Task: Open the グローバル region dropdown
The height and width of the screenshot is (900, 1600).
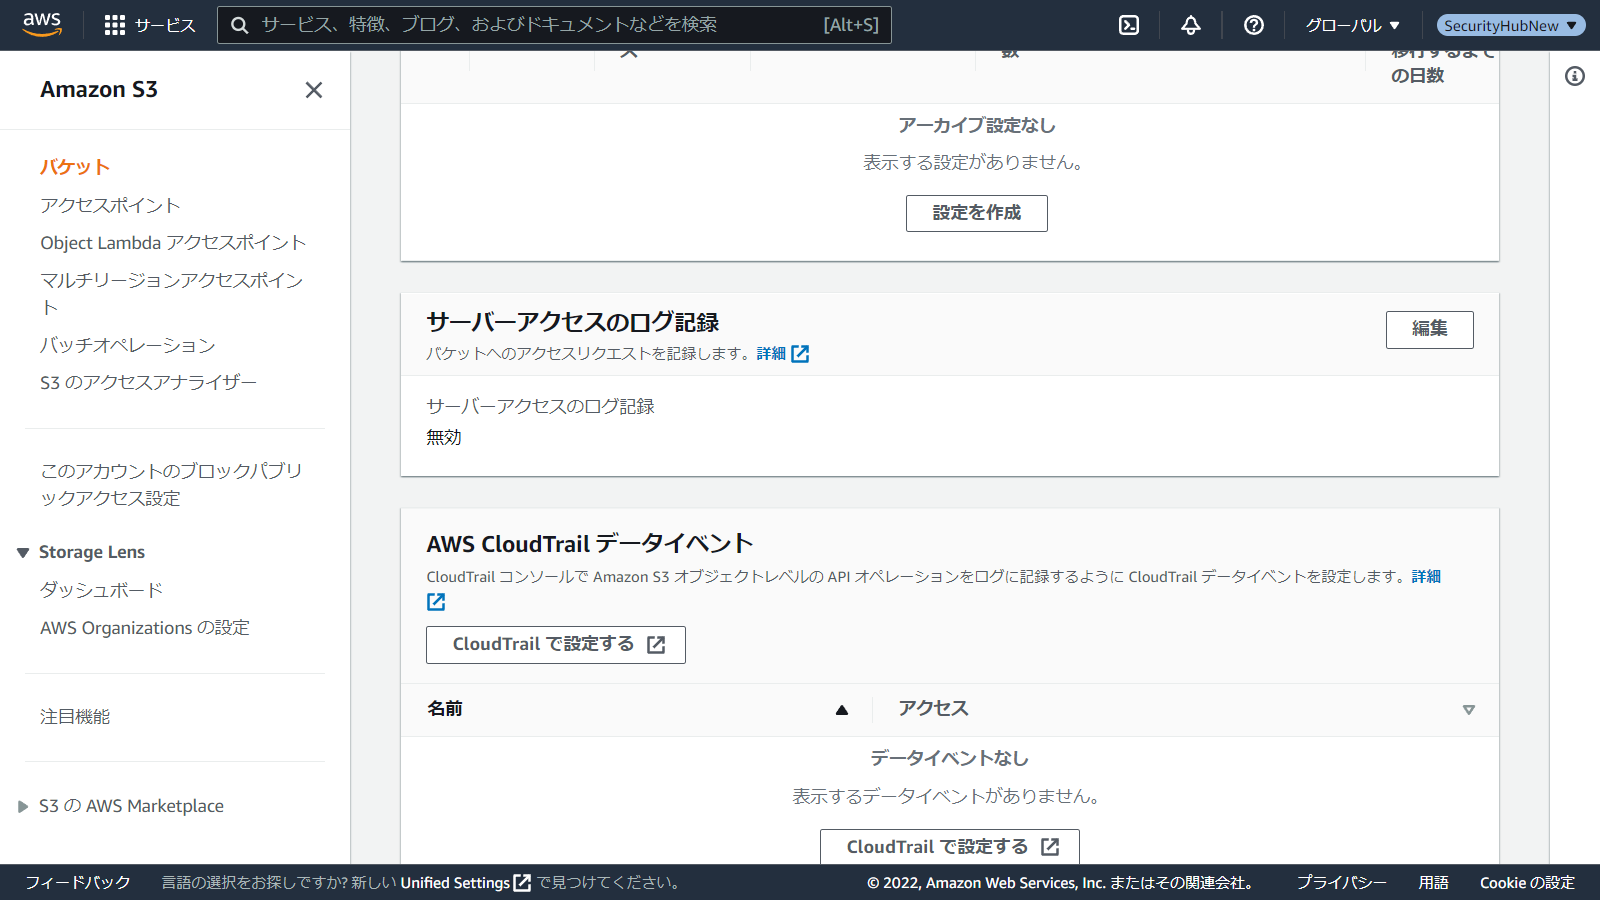Action: [1352, 25]
